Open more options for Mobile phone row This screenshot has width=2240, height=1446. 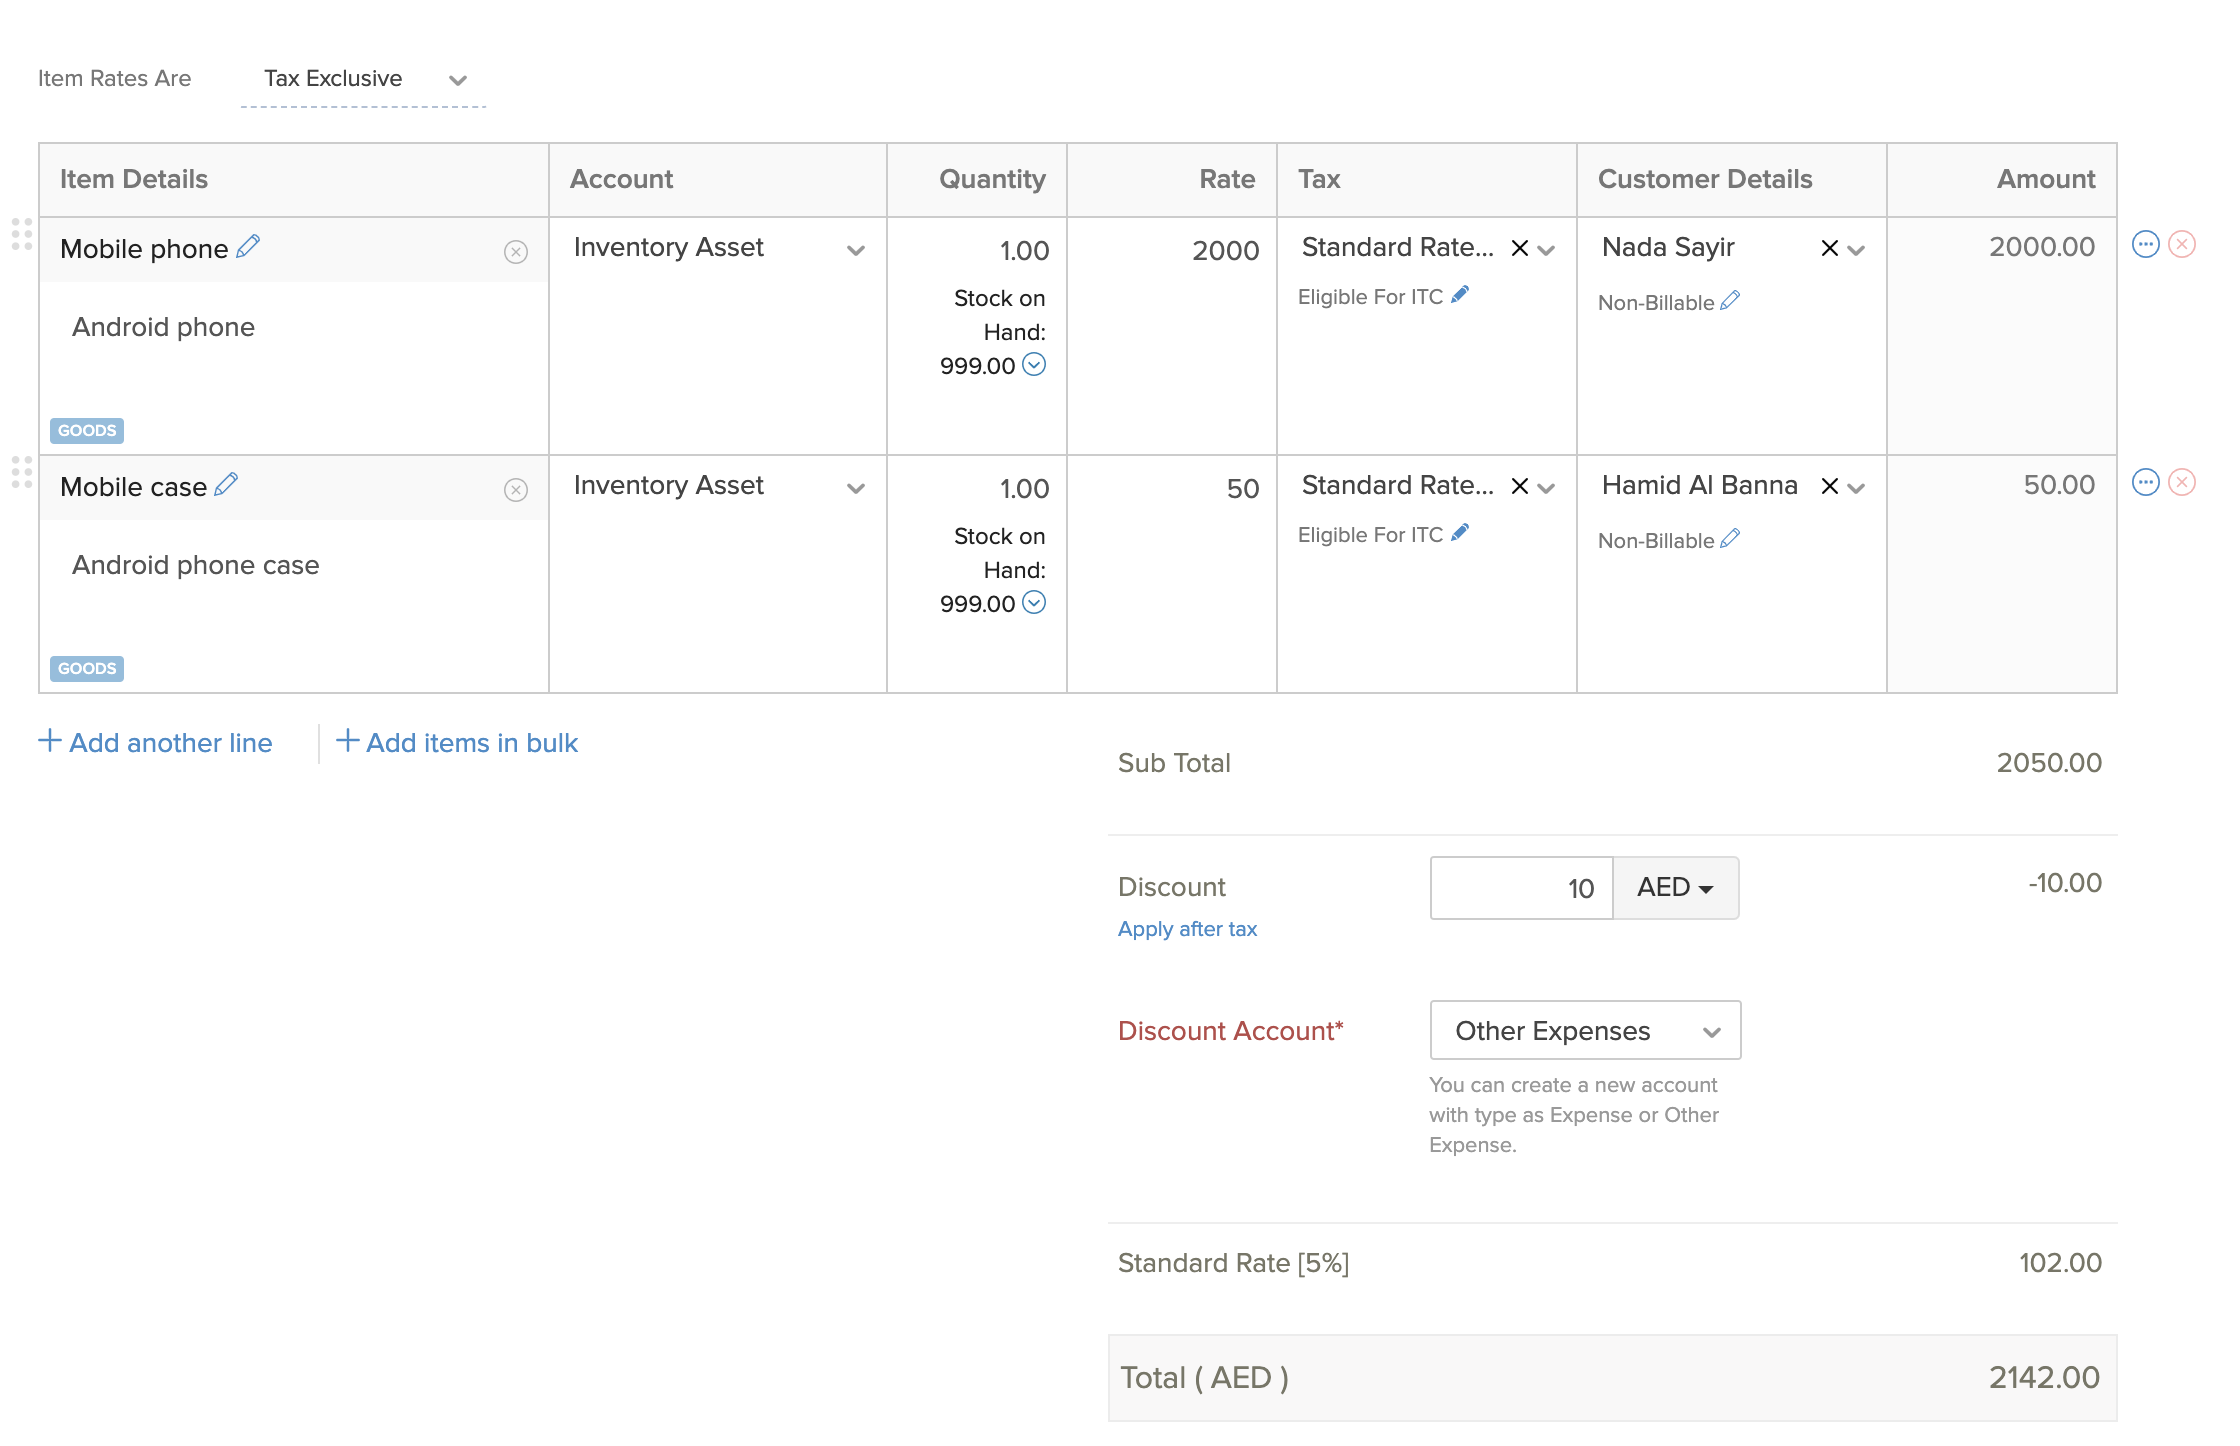click(2146, 245)
